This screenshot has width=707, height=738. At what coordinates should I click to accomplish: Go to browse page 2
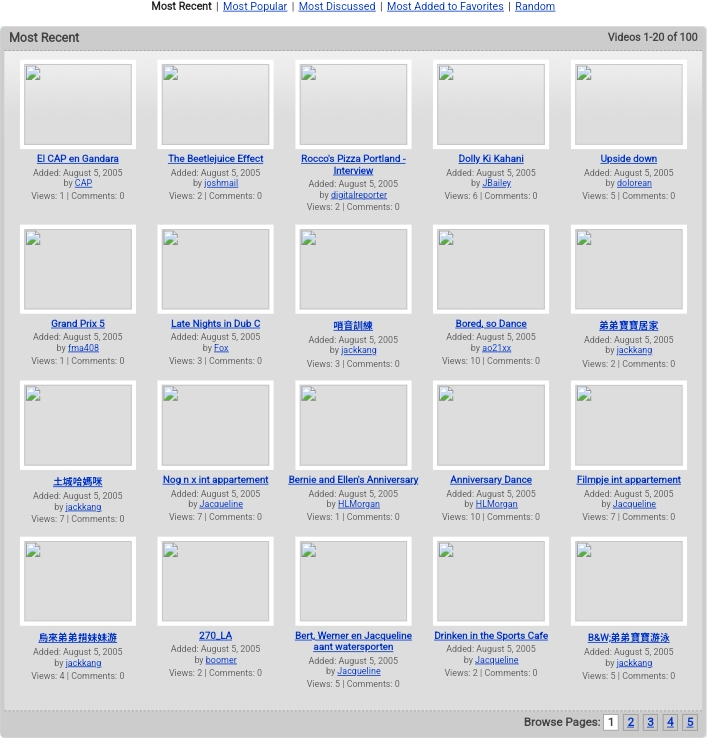click(631, 722)
